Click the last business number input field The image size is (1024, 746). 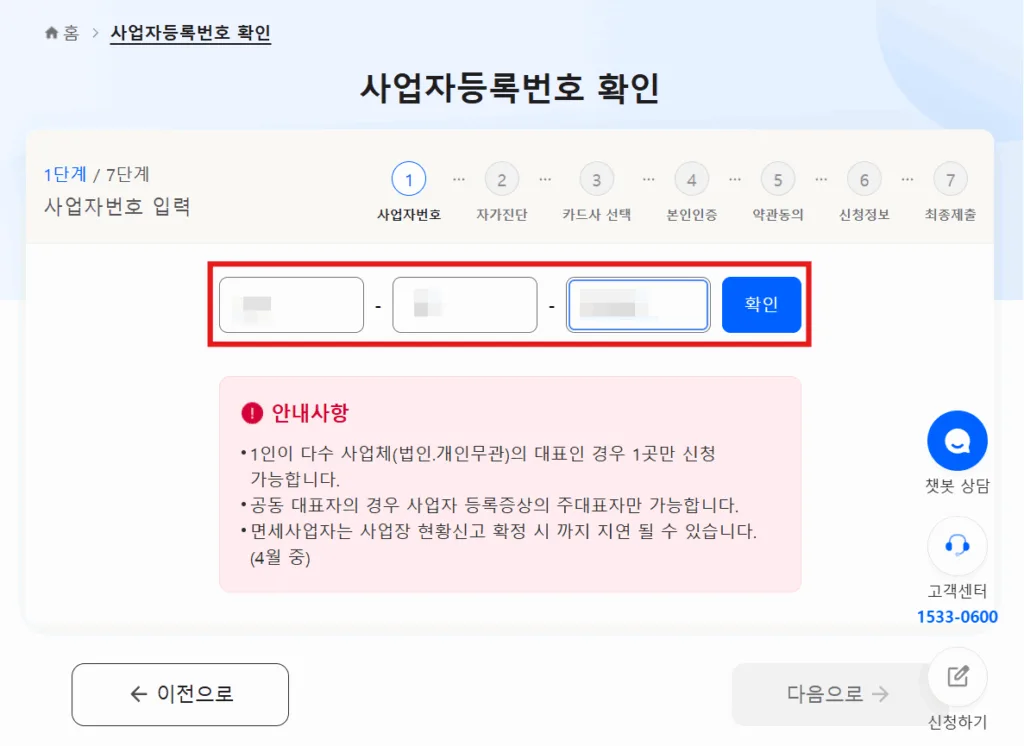pyautogui.click(x=638, y=305)
